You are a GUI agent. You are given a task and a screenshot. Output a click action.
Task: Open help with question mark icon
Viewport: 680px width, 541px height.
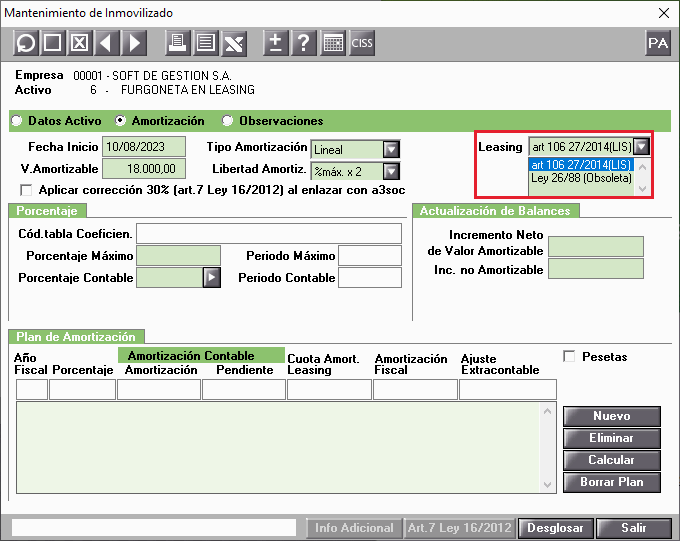click(x=304, y=43)
